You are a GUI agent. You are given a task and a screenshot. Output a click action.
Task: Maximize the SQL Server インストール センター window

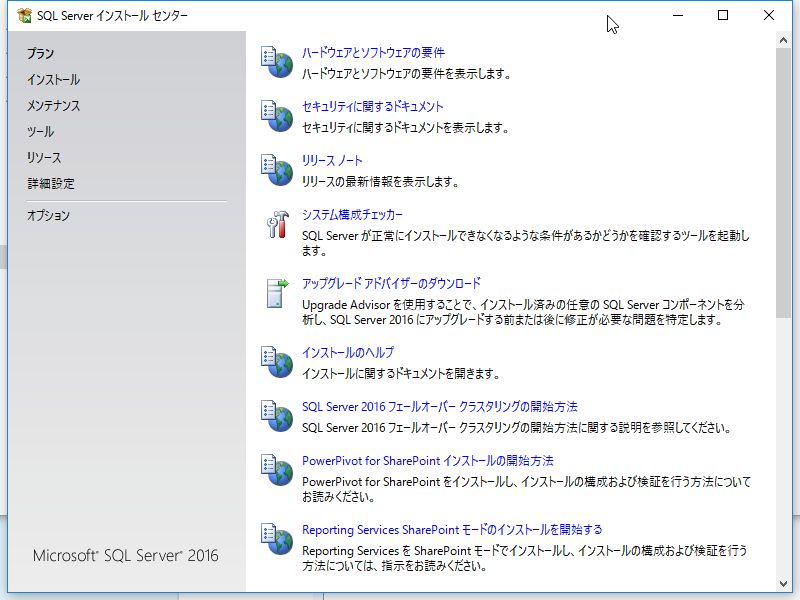point(723,15)
